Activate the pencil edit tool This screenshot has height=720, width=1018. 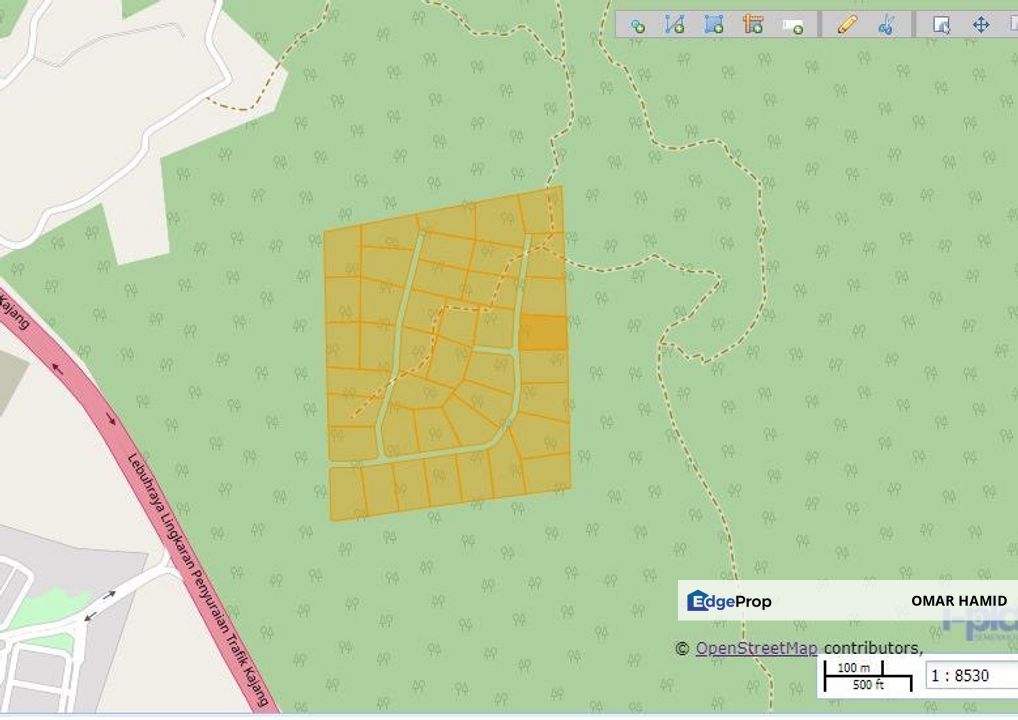(847, 25)
